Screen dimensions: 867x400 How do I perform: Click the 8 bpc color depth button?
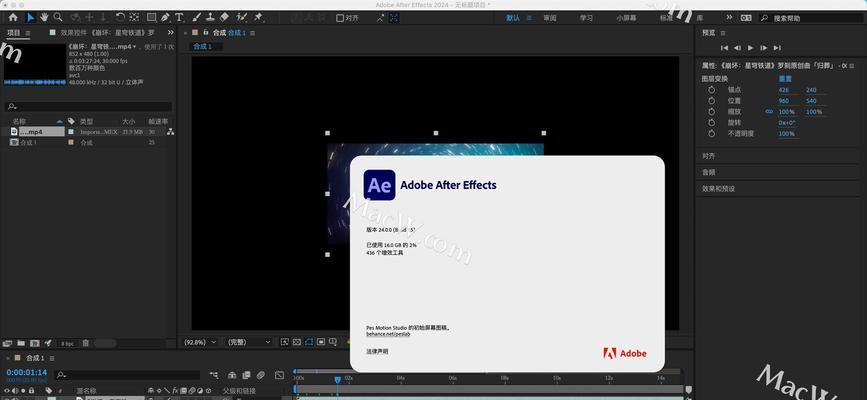pyautogui.click(x=67, y=344)
